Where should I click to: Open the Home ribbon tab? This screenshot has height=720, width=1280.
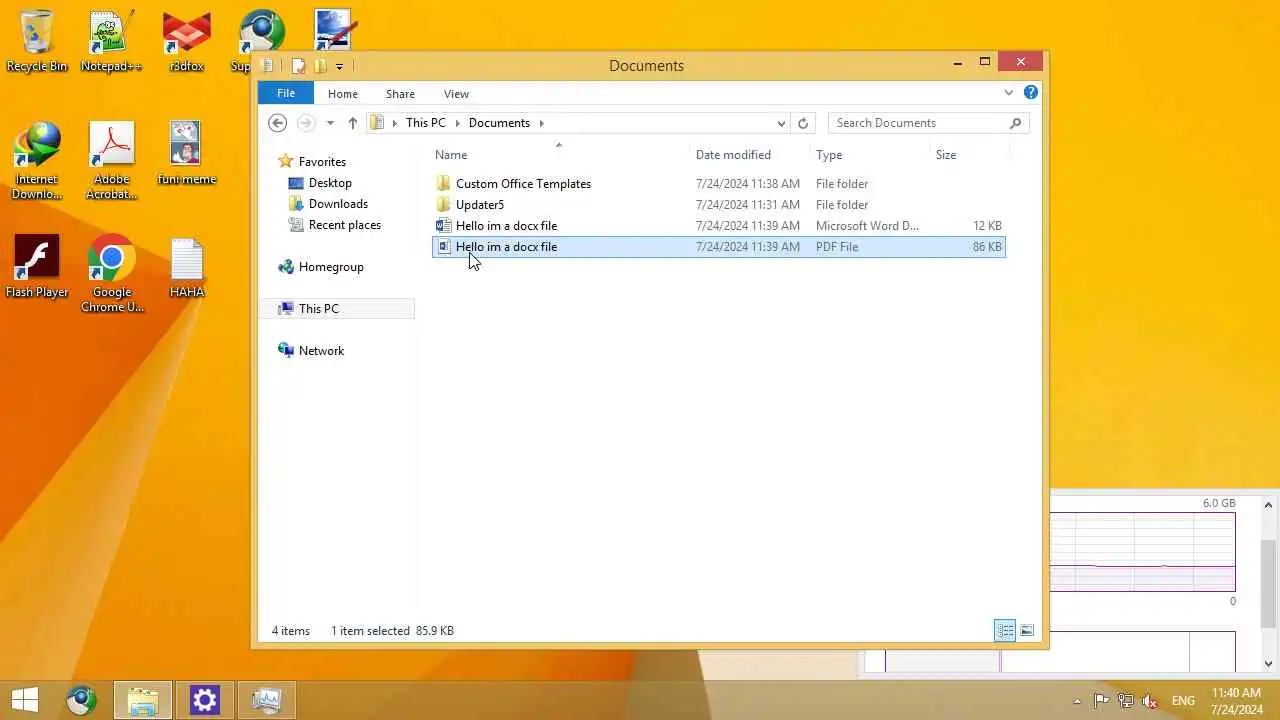point(343,94)
